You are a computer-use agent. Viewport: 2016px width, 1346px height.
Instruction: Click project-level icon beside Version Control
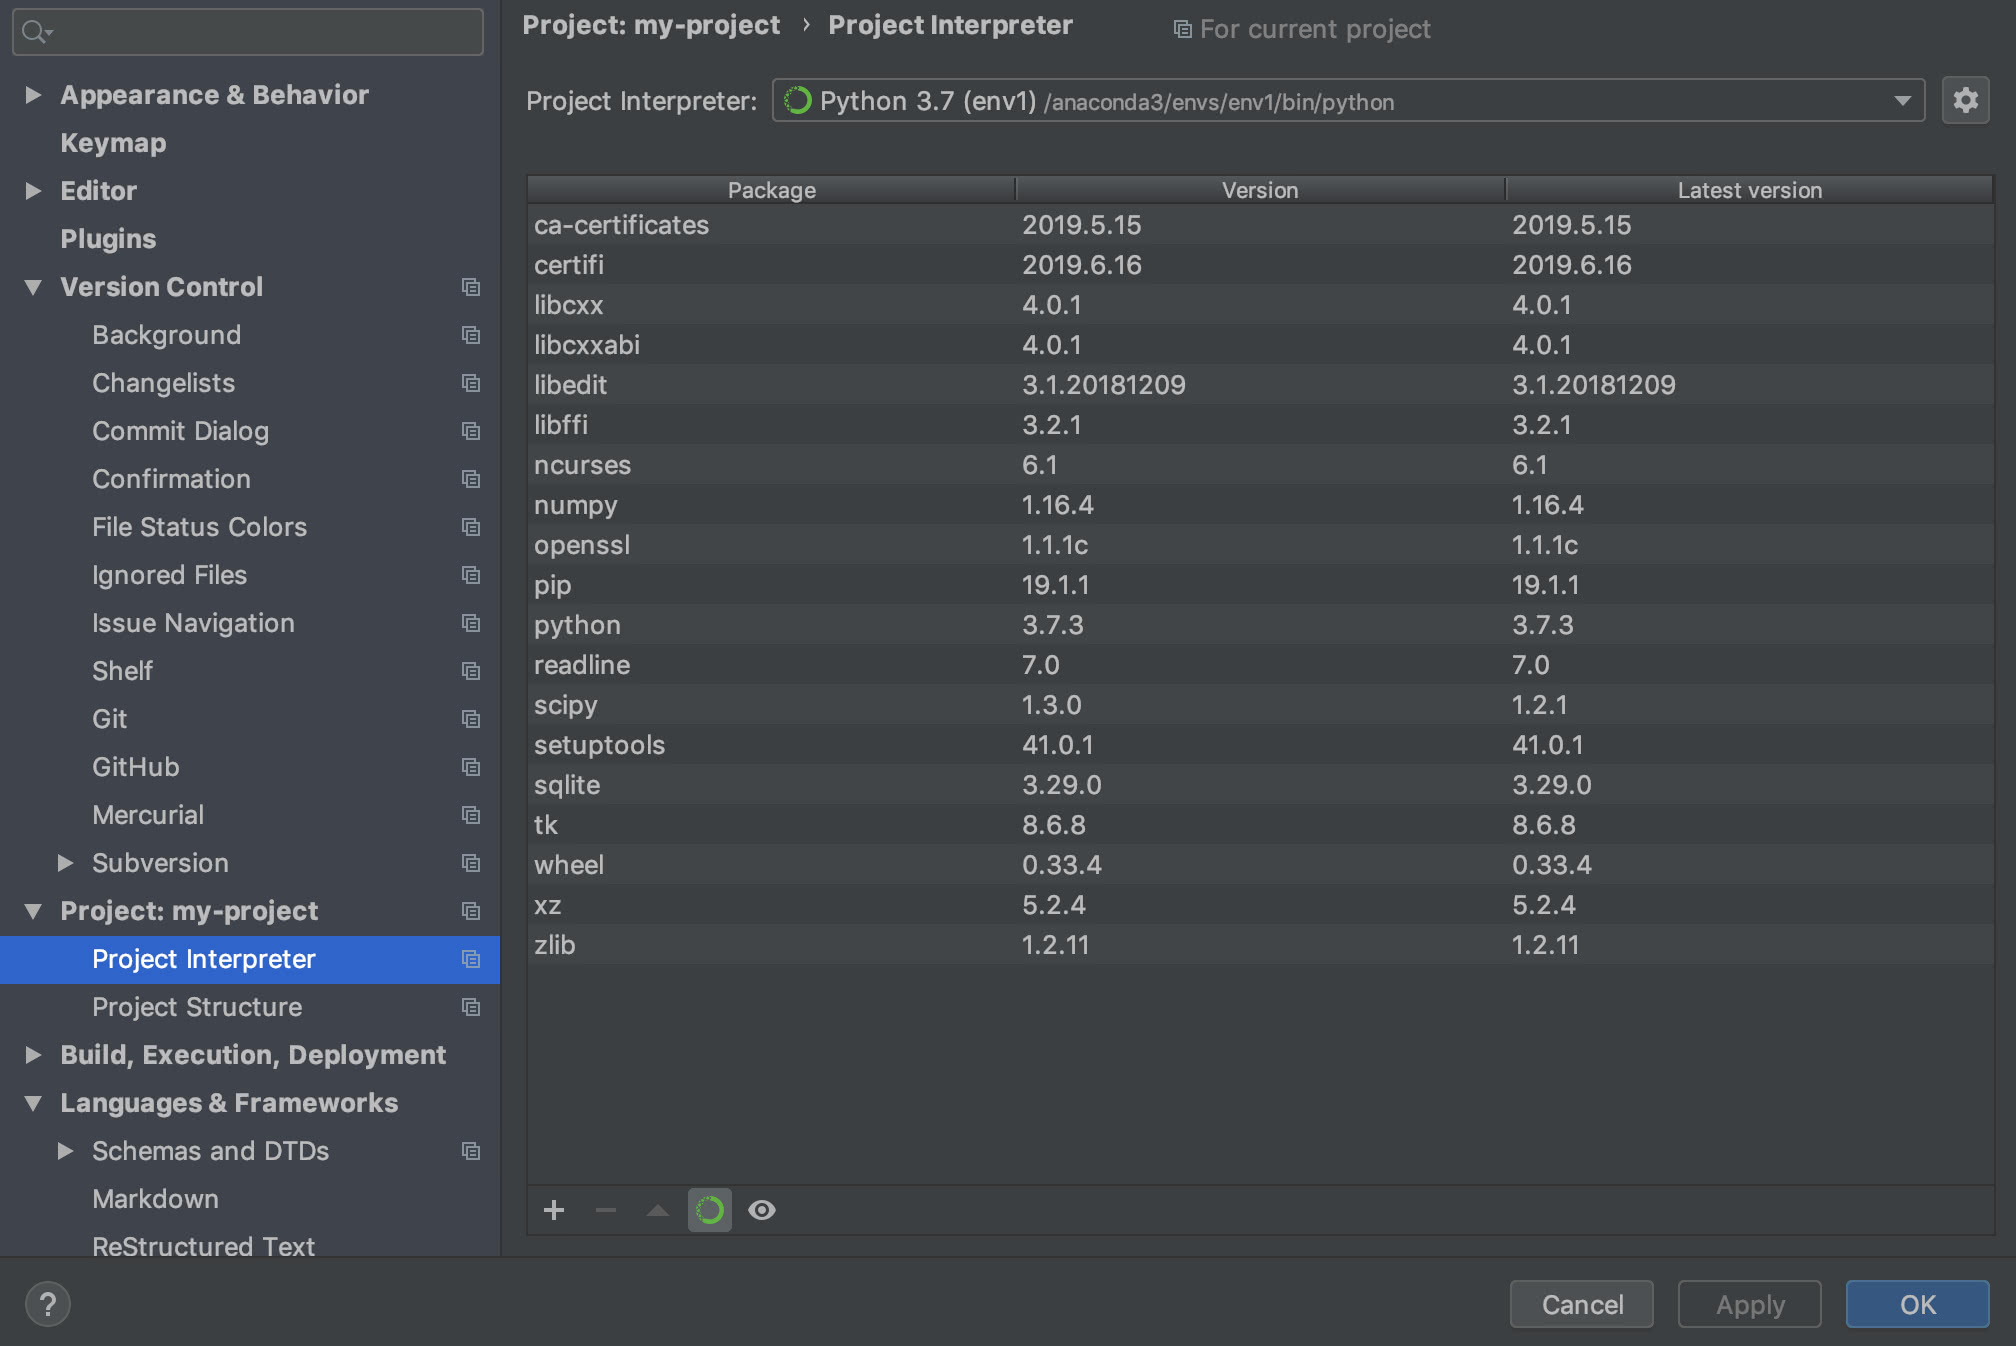coord(471,287)
